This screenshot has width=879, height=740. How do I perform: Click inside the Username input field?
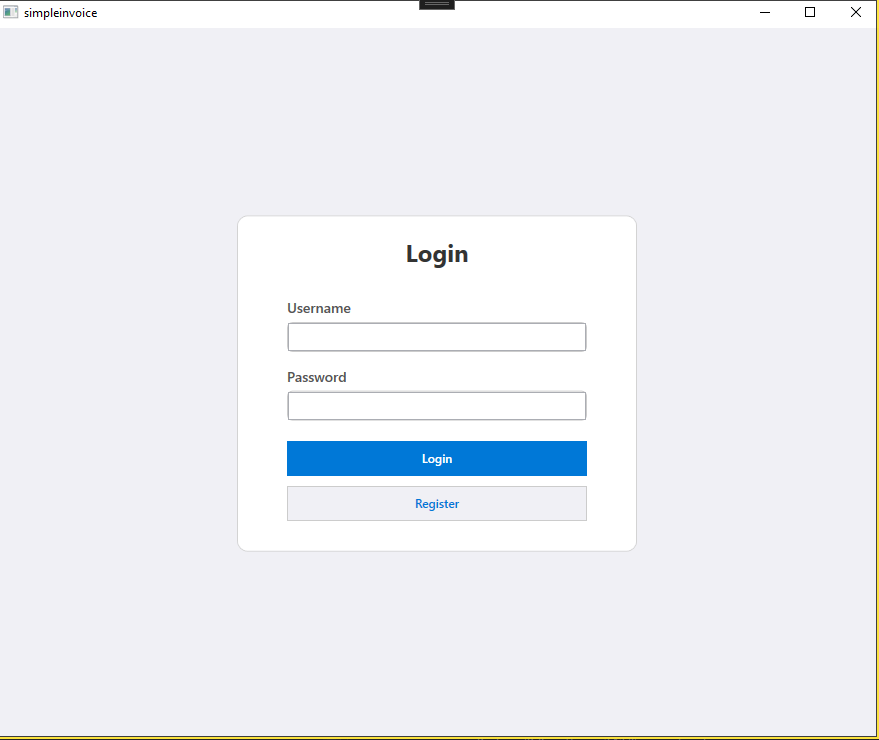[436, 337]
